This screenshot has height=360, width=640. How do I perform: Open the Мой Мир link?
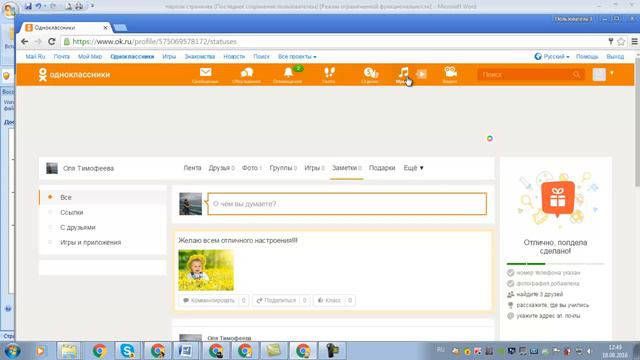pos(90,57)
